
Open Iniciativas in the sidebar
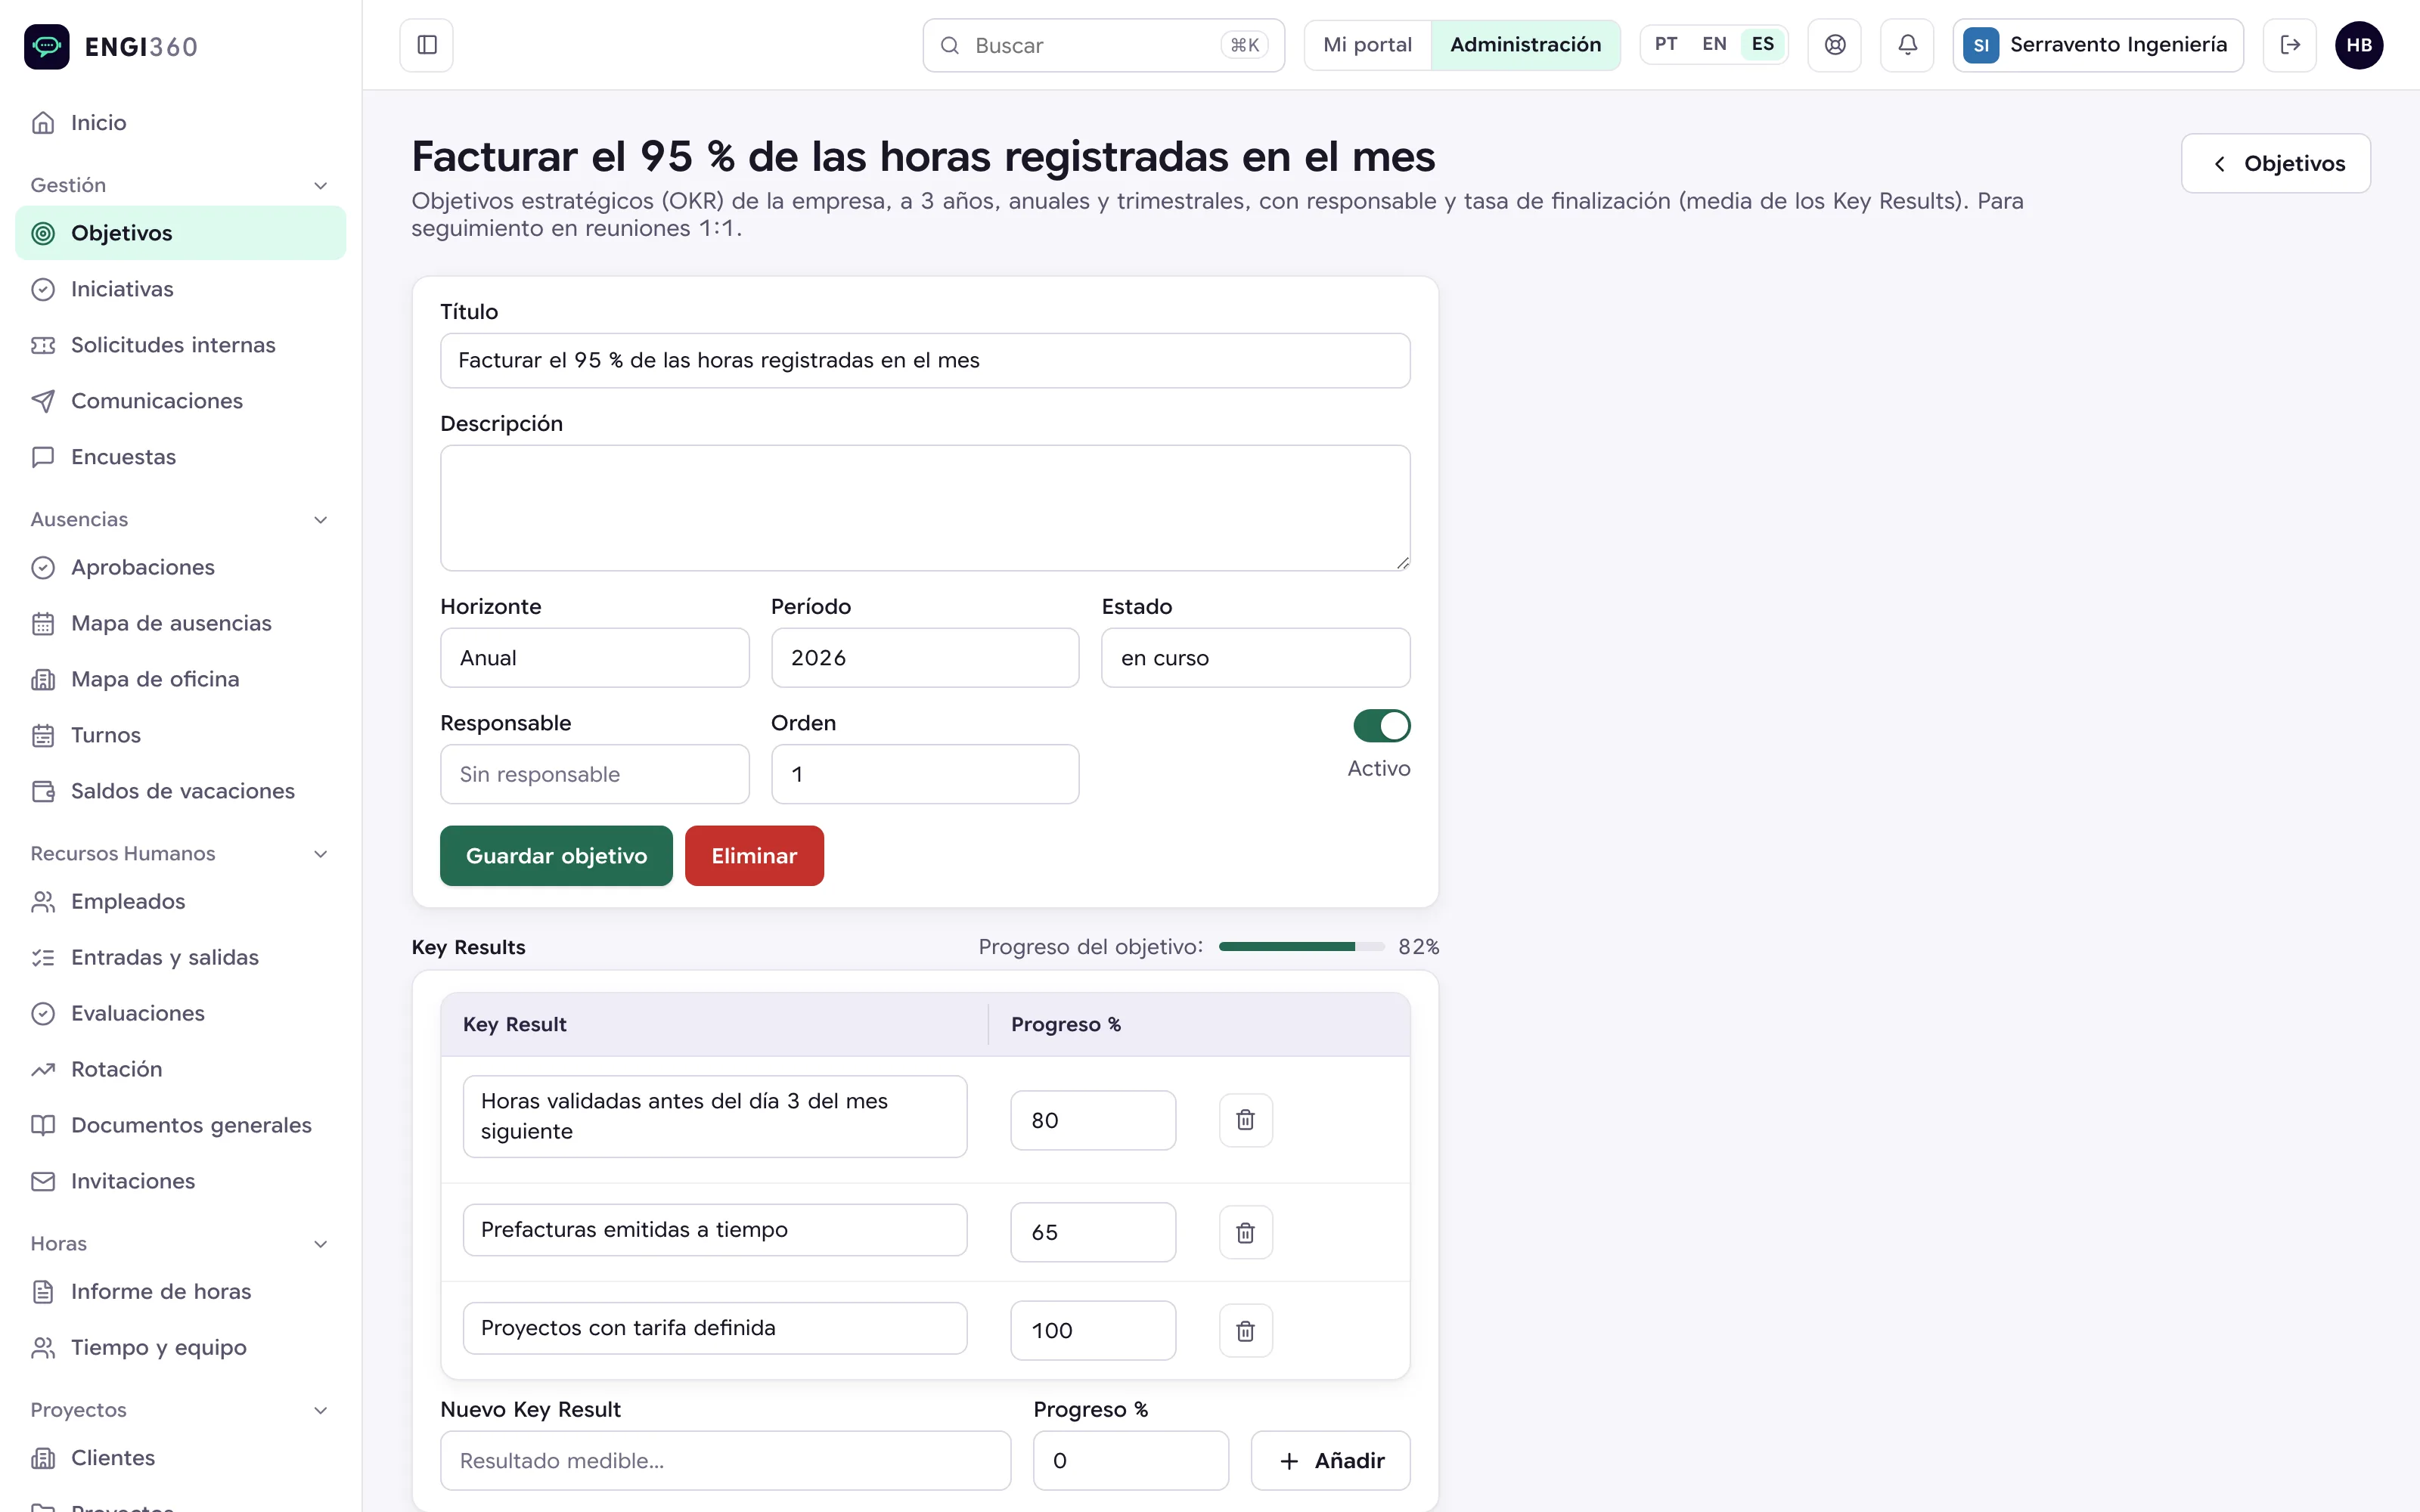pyautogui.click(x=181, y=289)
